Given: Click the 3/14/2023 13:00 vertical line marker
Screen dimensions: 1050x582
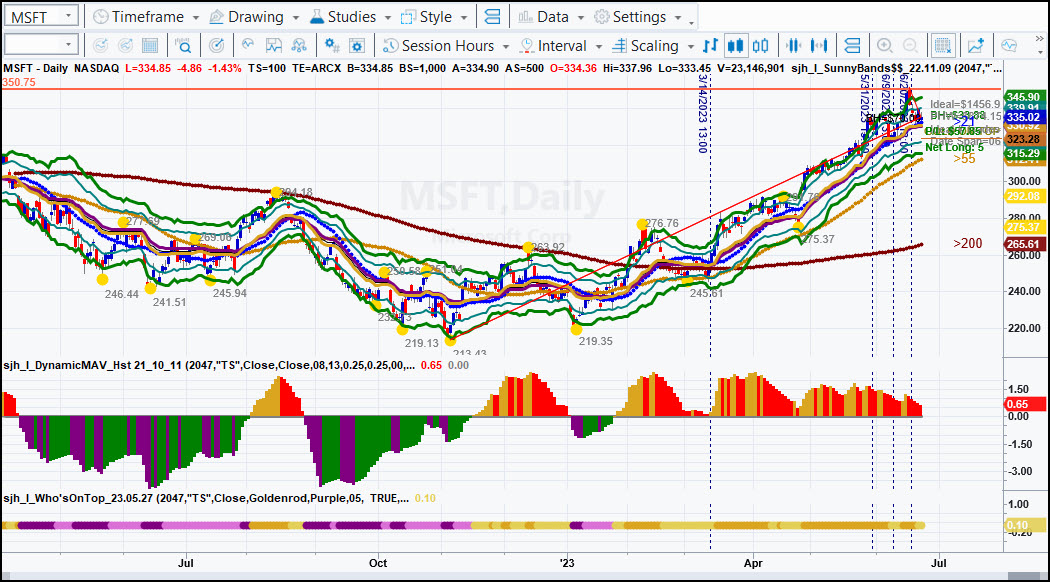Looking at the screenshot, I should (x=703, y=114).
